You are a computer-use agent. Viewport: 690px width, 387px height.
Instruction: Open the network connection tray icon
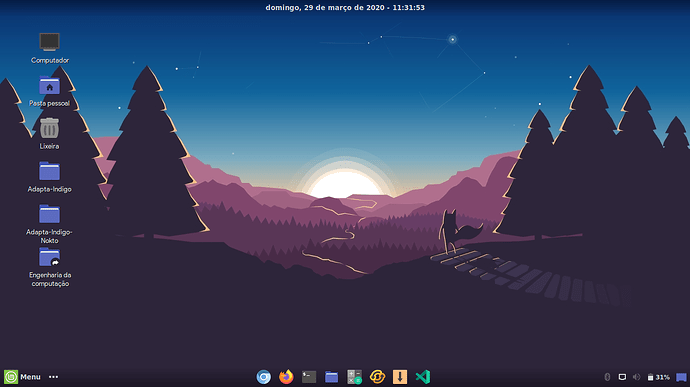pyautogui.click(x=622, y=377)
